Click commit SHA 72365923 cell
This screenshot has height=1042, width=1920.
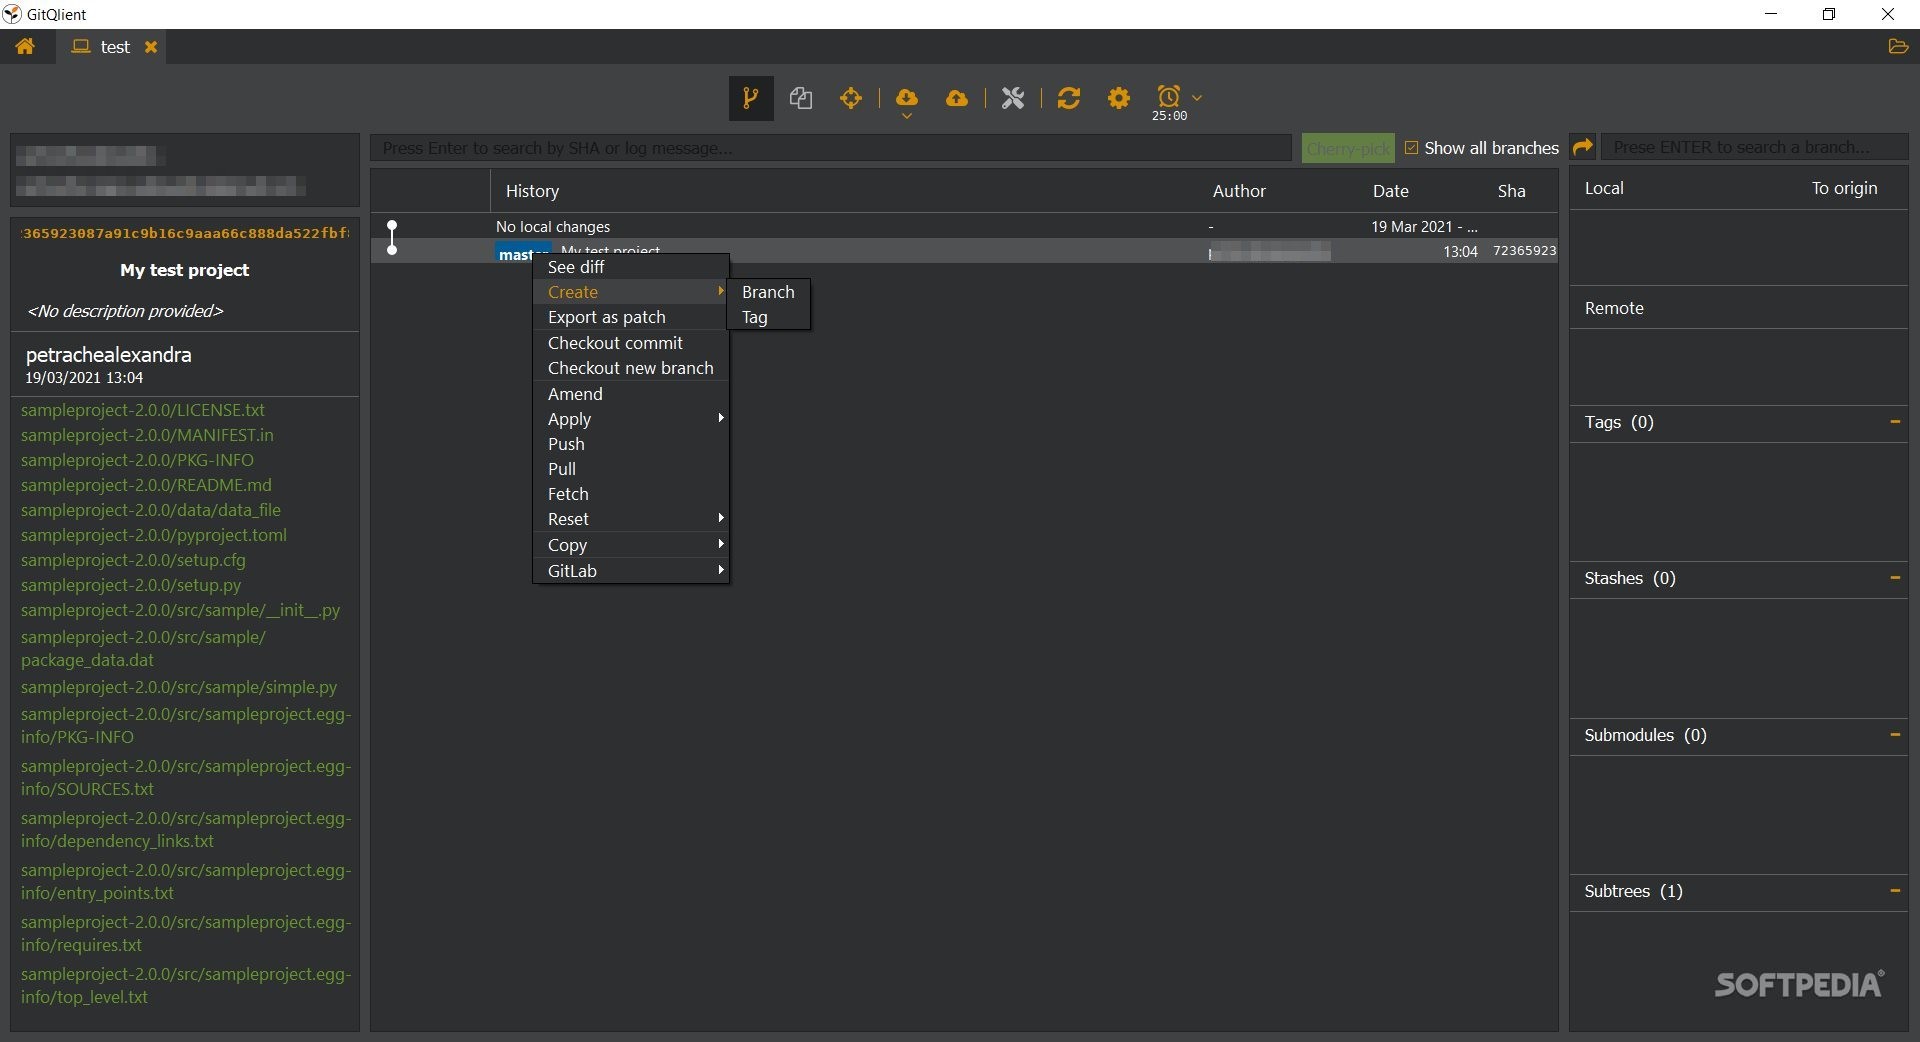(1524, 251)
